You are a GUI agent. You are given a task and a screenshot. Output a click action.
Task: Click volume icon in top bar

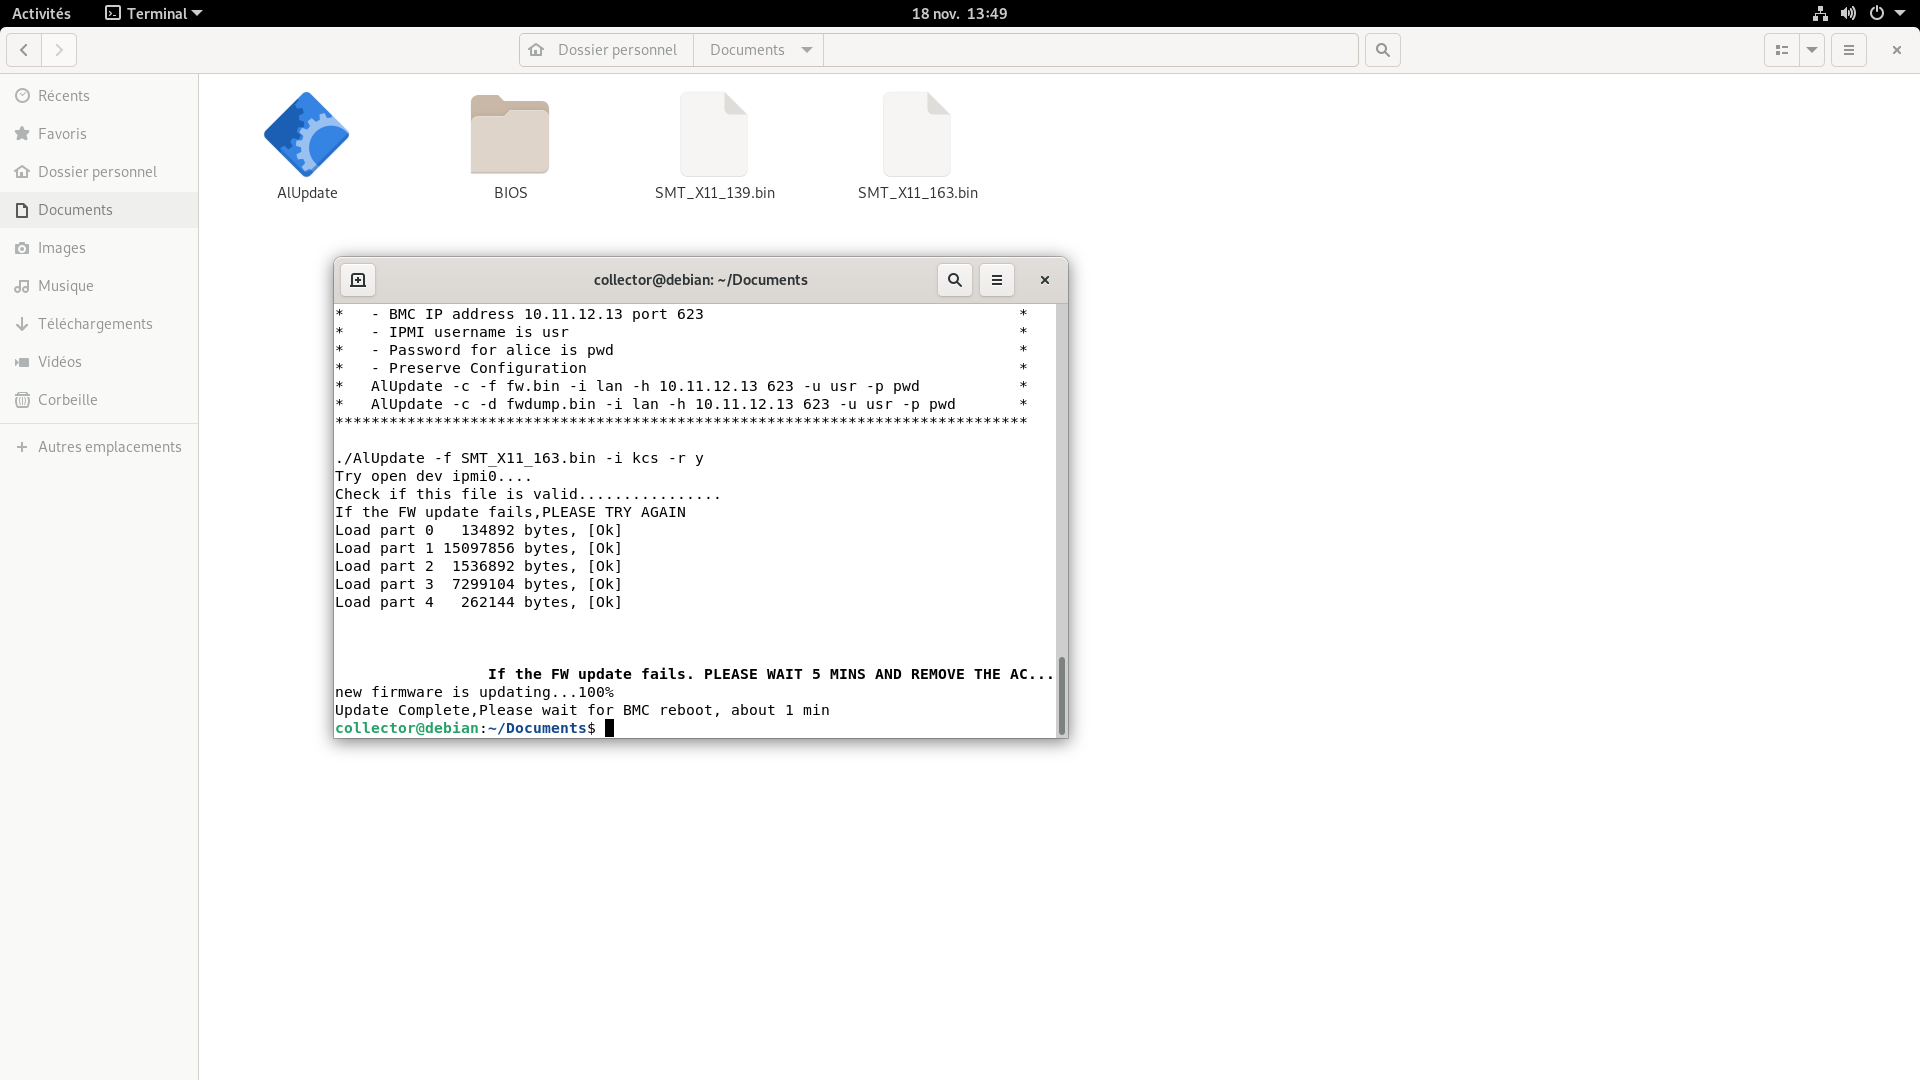[1848, 13]
